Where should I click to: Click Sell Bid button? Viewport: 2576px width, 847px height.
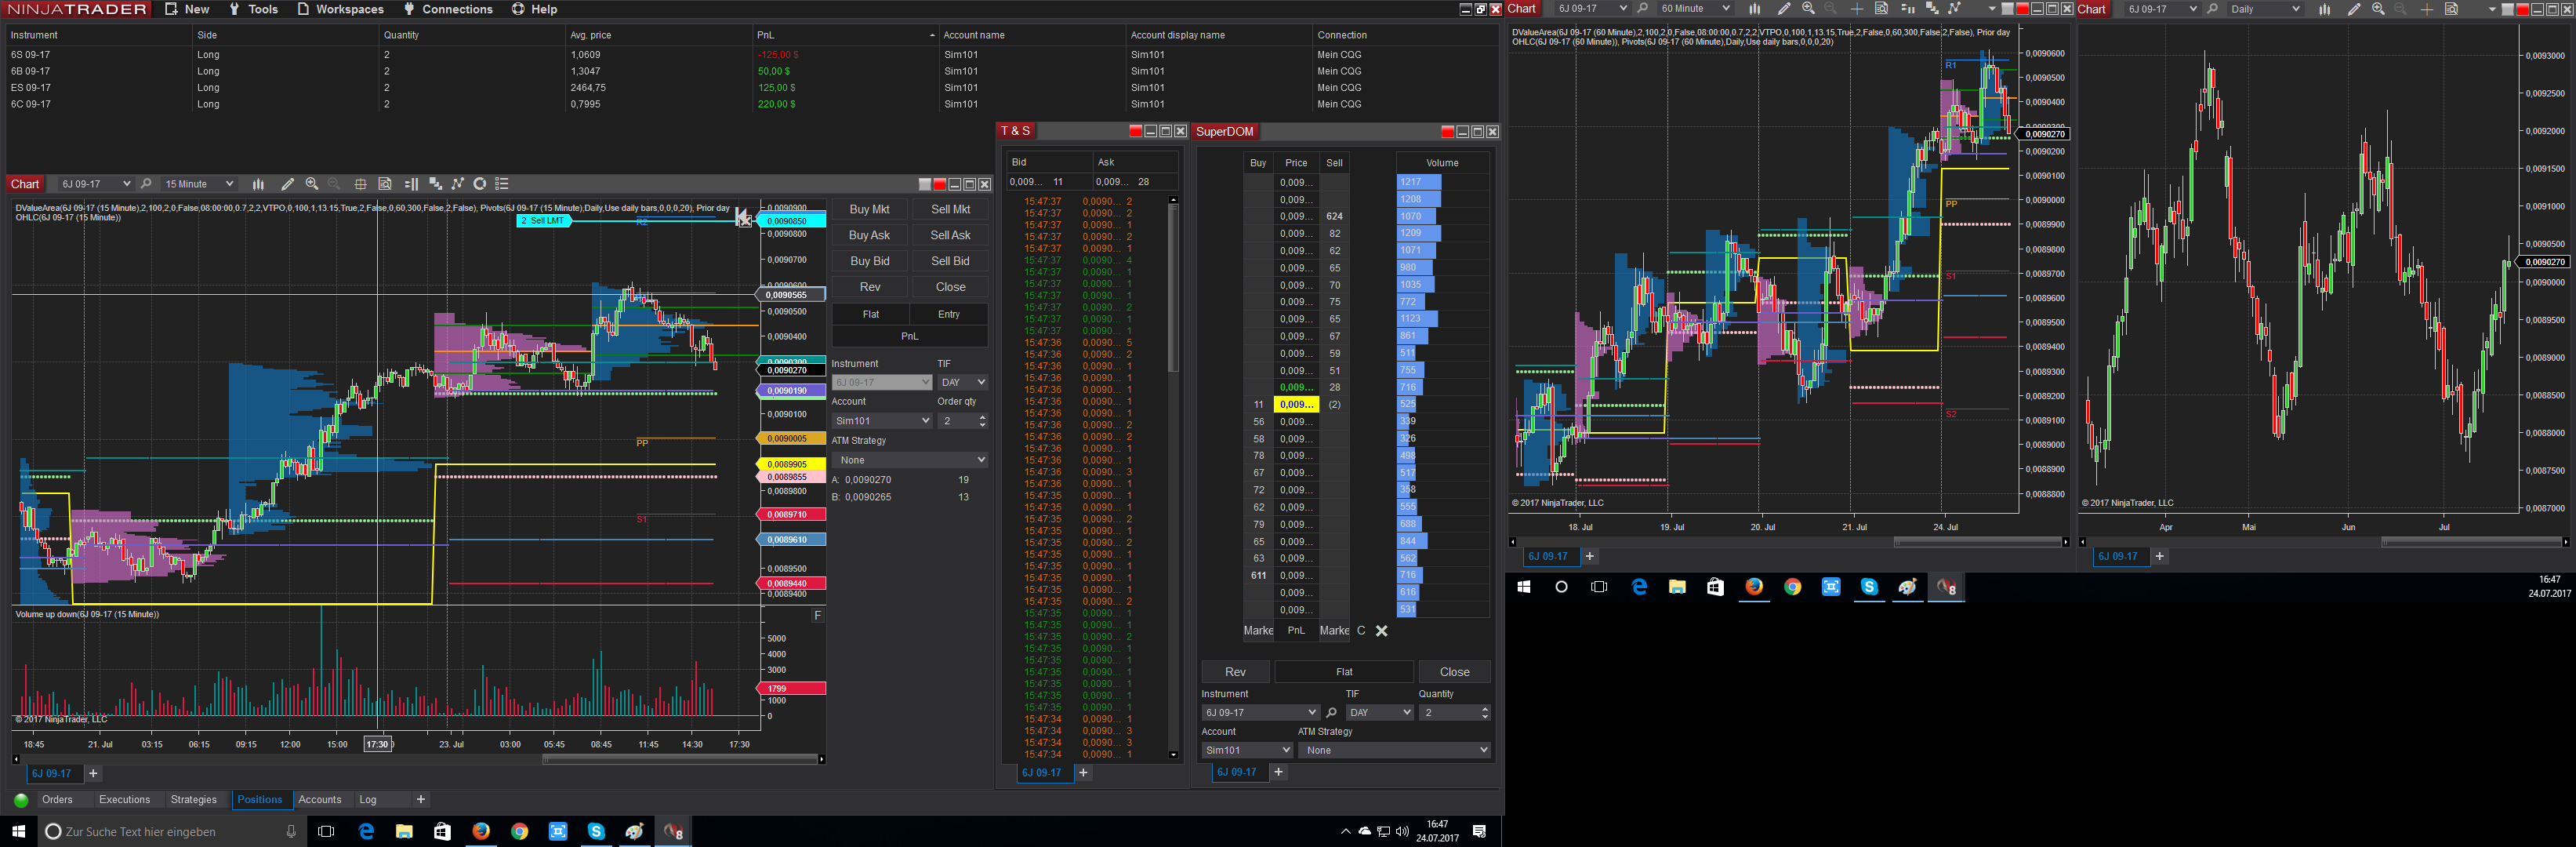[x=950, y=261]
